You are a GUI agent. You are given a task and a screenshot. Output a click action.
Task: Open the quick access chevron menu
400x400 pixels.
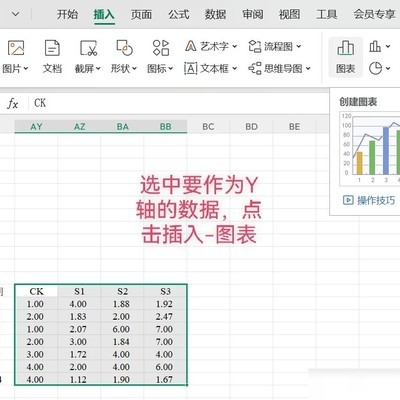click(x=15, y=14)
